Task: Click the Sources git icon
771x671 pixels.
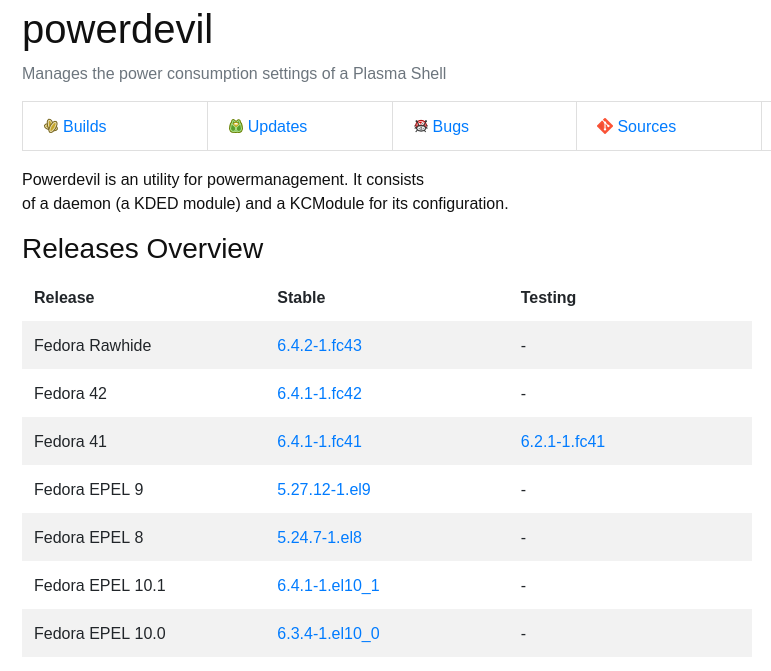Action: (x=605, y=126)
